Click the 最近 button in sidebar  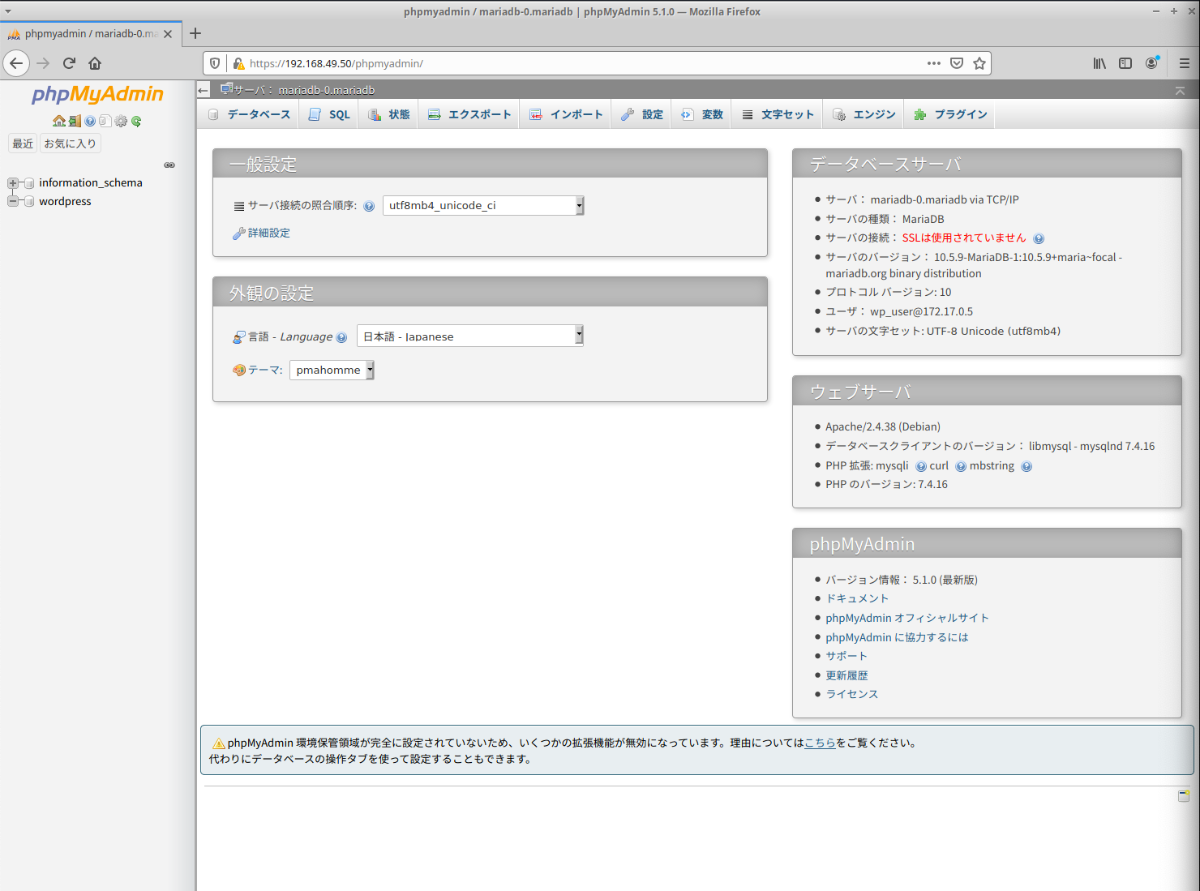coord(23,144)
